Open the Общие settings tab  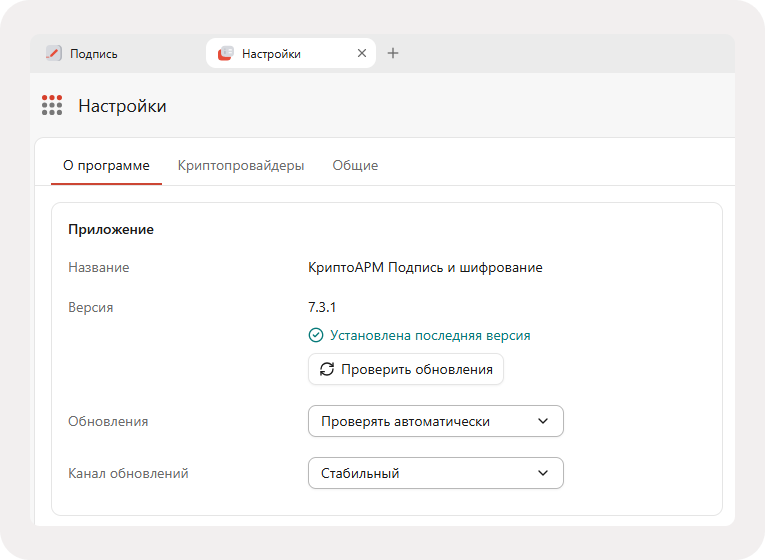pos(355,165)
